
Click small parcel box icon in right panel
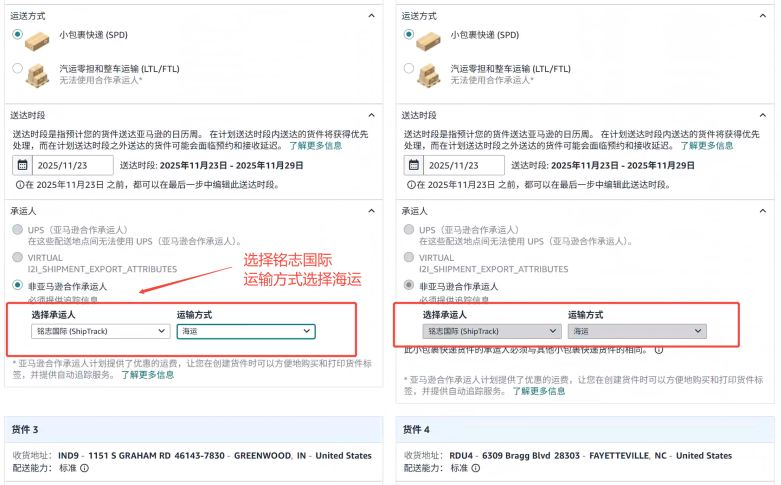tap(428, 41)
